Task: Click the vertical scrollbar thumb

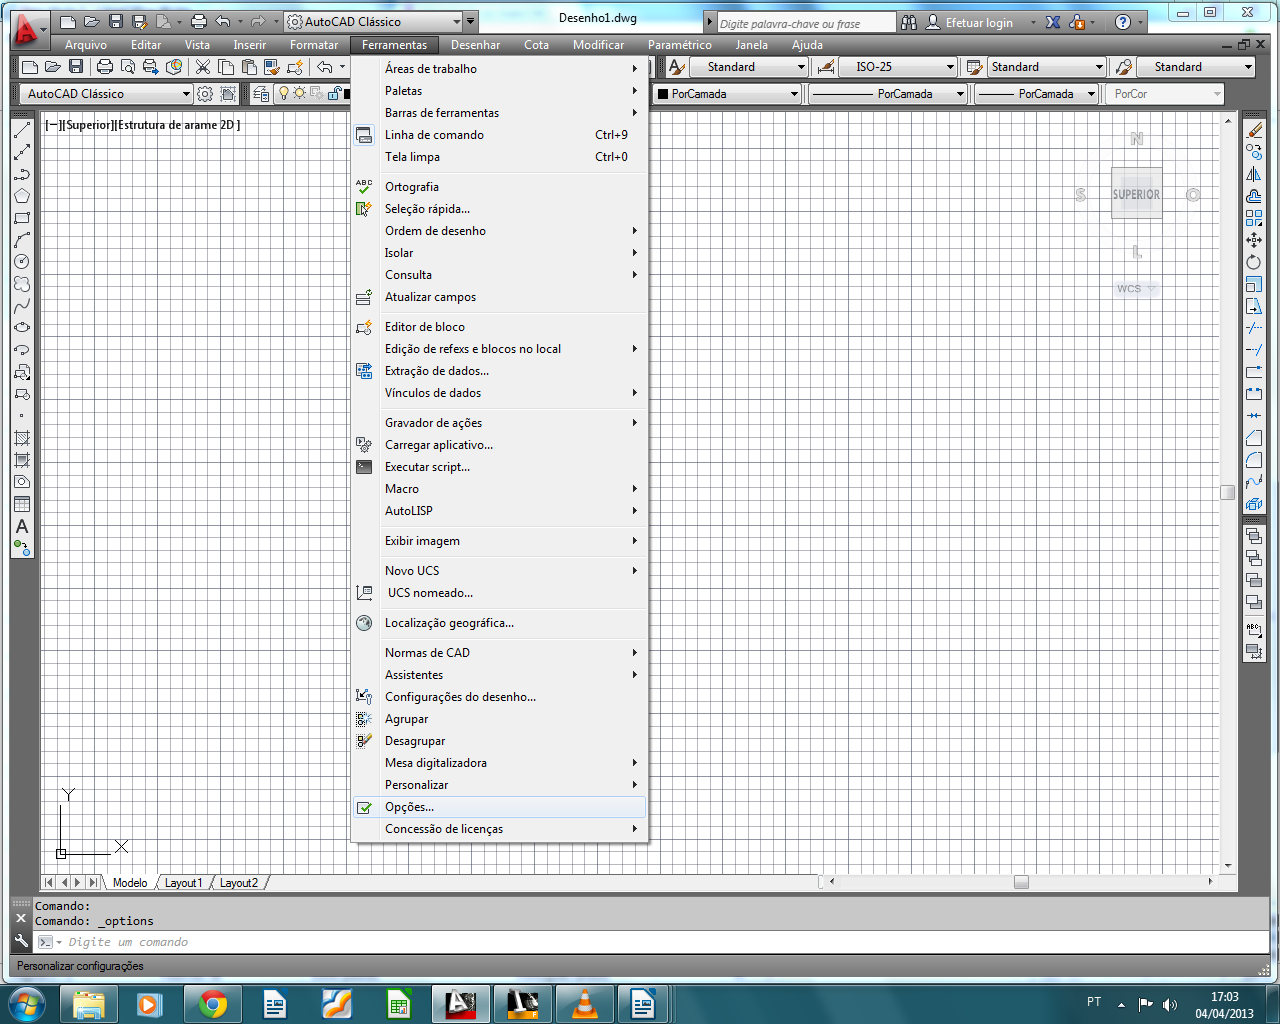Action: (x=1228, y=492)
